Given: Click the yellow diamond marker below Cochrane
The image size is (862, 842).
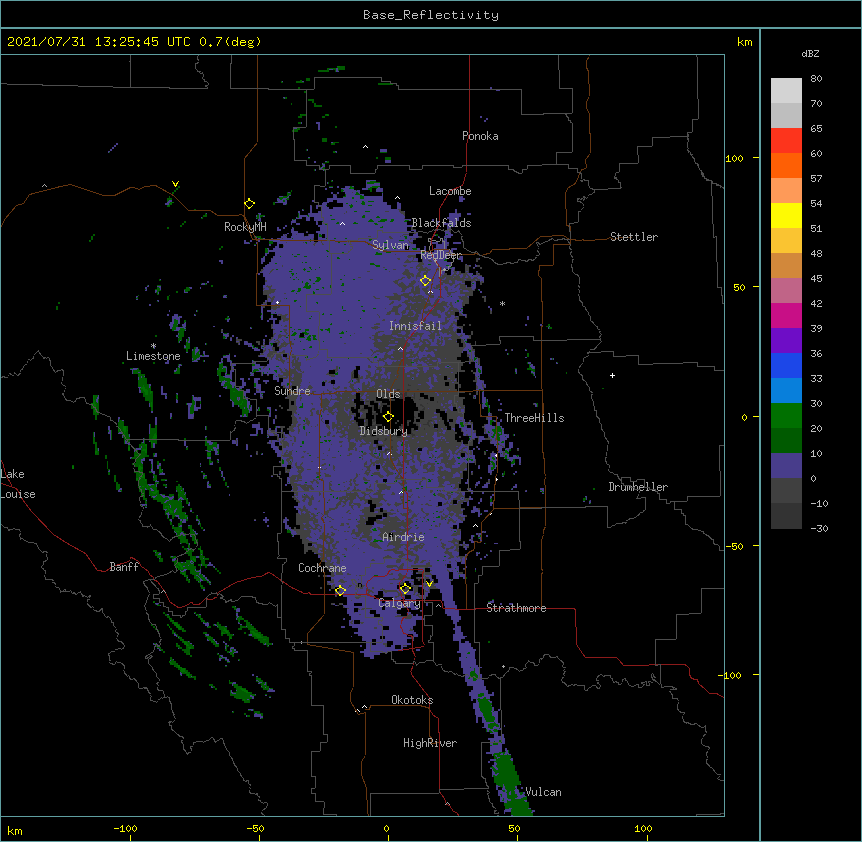Looking at the screenshot, I should click(x=340, y=591).
